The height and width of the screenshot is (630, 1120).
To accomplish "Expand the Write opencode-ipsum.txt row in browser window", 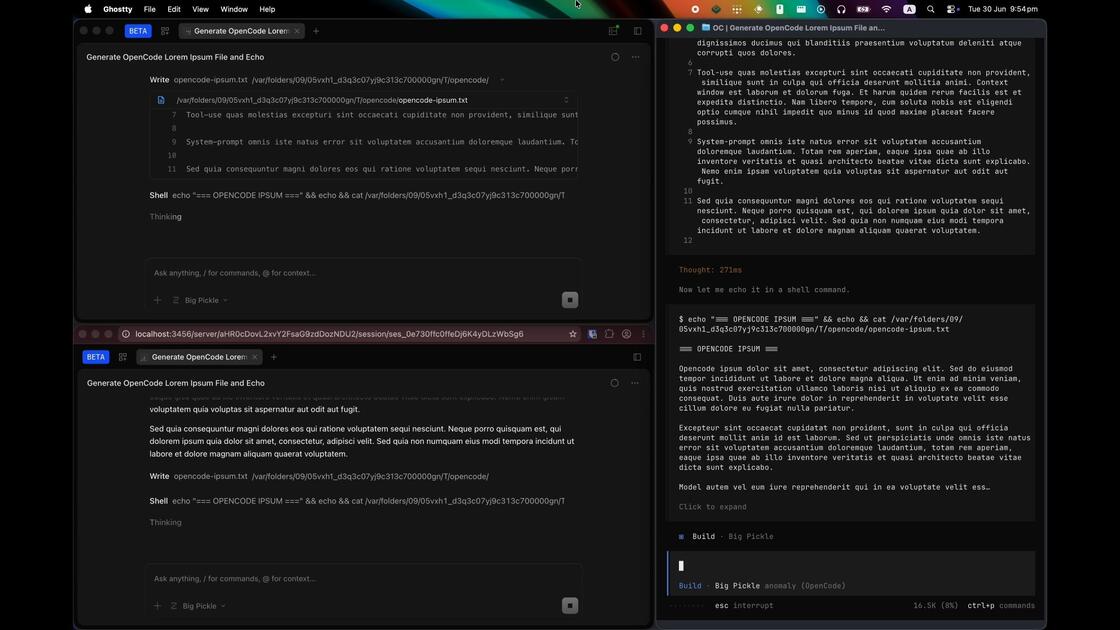I will pyautogui.click(x=319, y=476).
